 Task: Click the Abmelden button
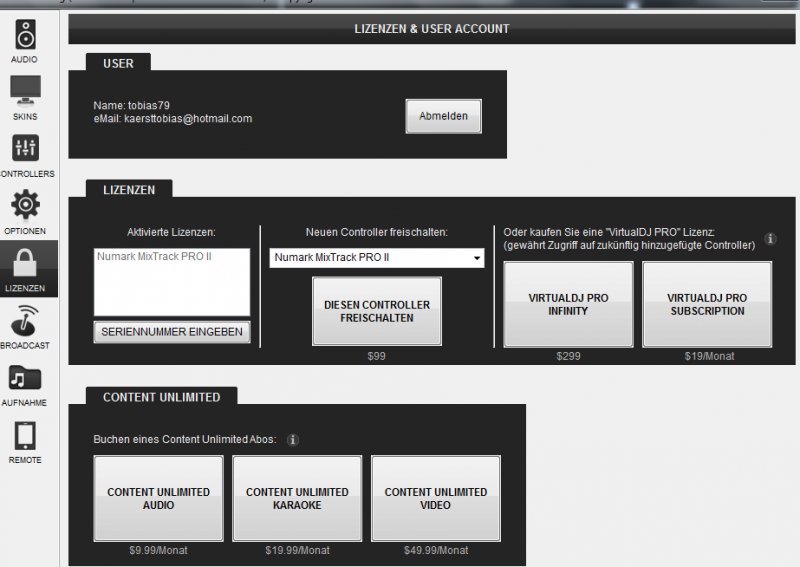click(443, 116)
